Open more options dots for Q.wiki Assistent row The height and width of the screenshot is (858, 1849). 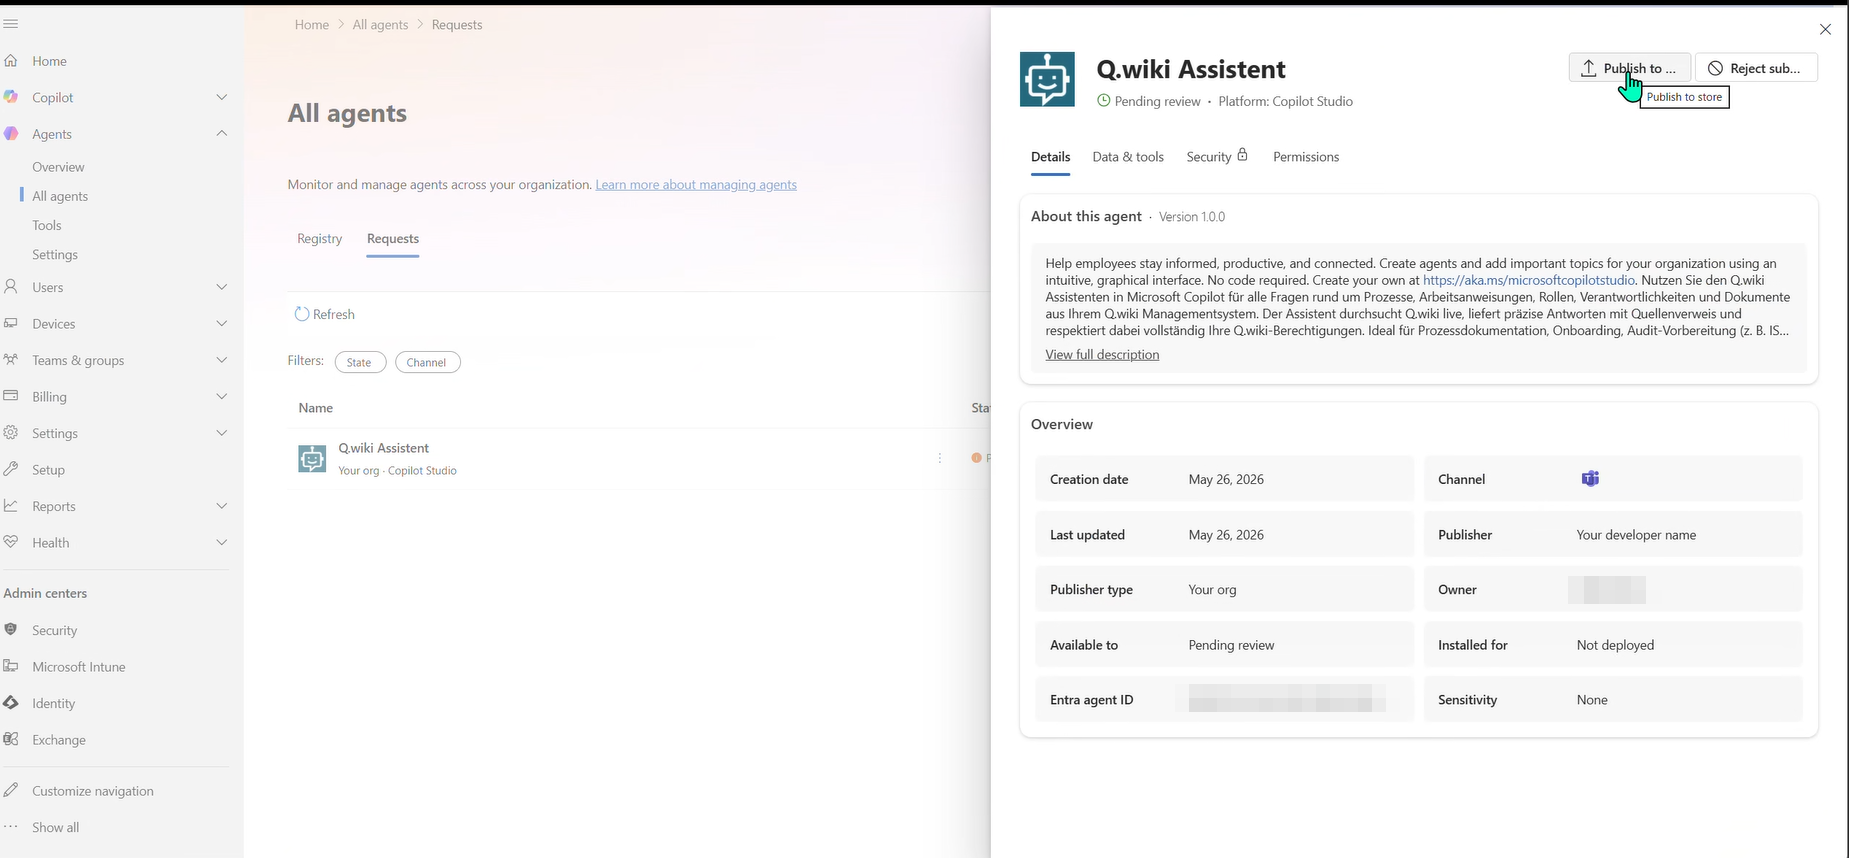940,458
